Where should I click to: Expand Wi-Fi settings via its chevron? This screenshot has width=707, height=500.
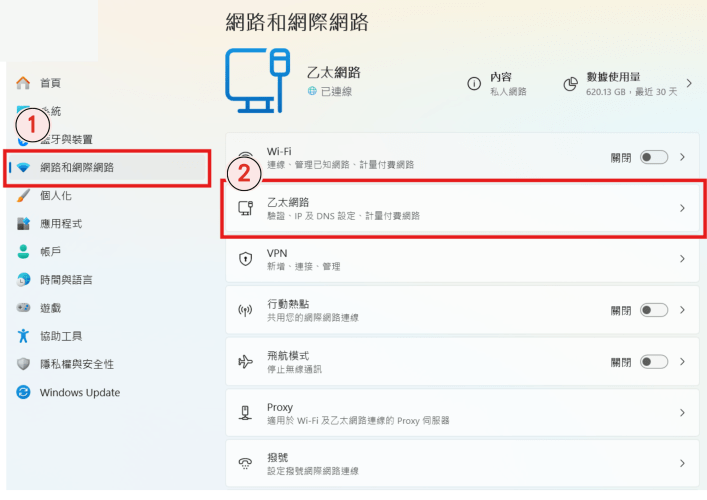682,157
